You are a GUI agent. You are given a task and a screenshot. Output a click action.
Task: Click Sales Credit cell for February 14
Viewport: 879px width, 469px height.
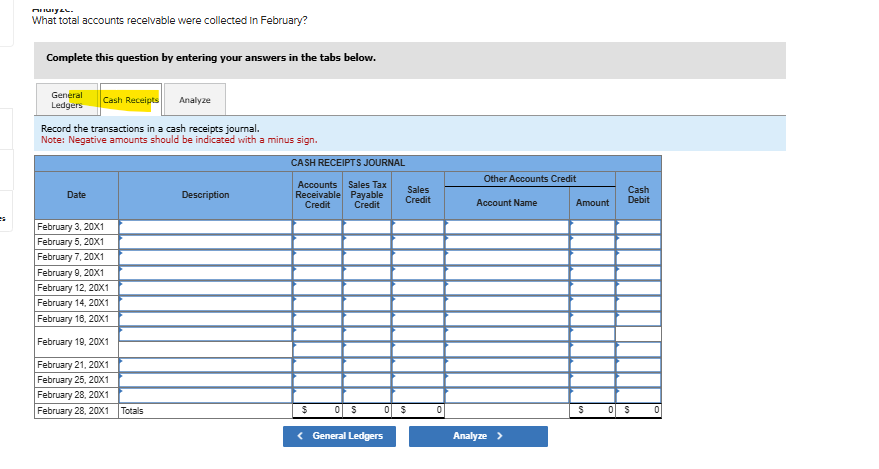pos(418,303)
